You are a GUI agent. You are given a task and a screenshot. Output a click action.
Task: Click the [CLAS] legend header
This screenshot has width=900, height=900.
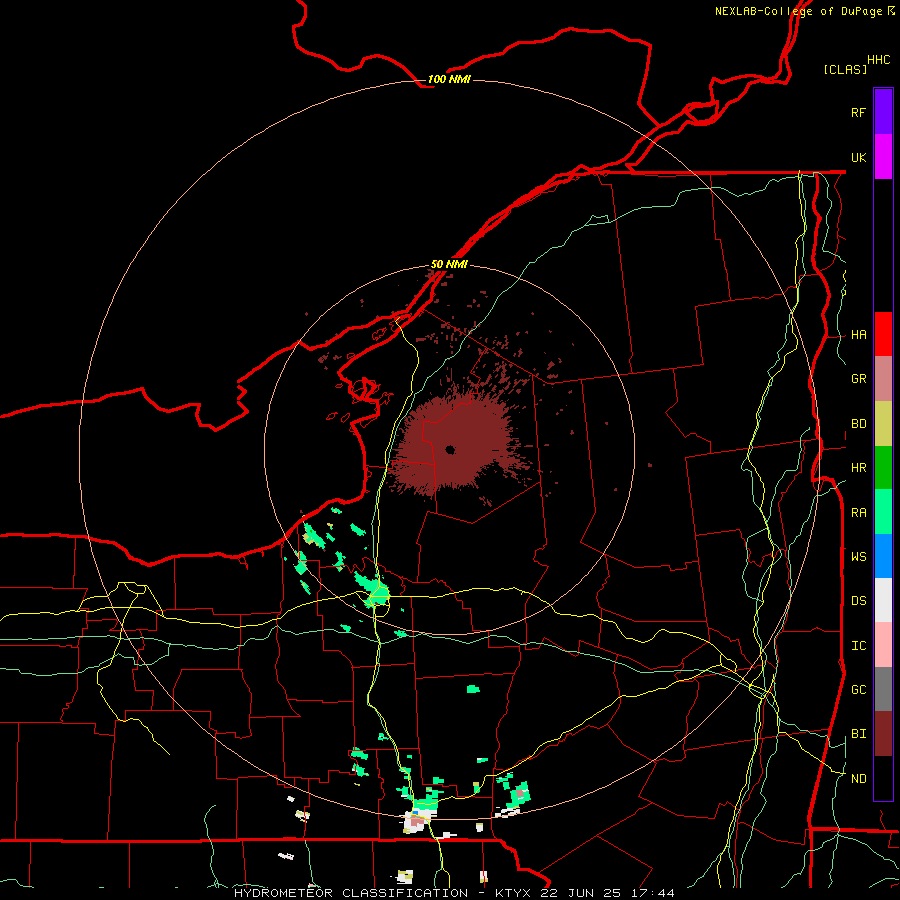point(845,69)
